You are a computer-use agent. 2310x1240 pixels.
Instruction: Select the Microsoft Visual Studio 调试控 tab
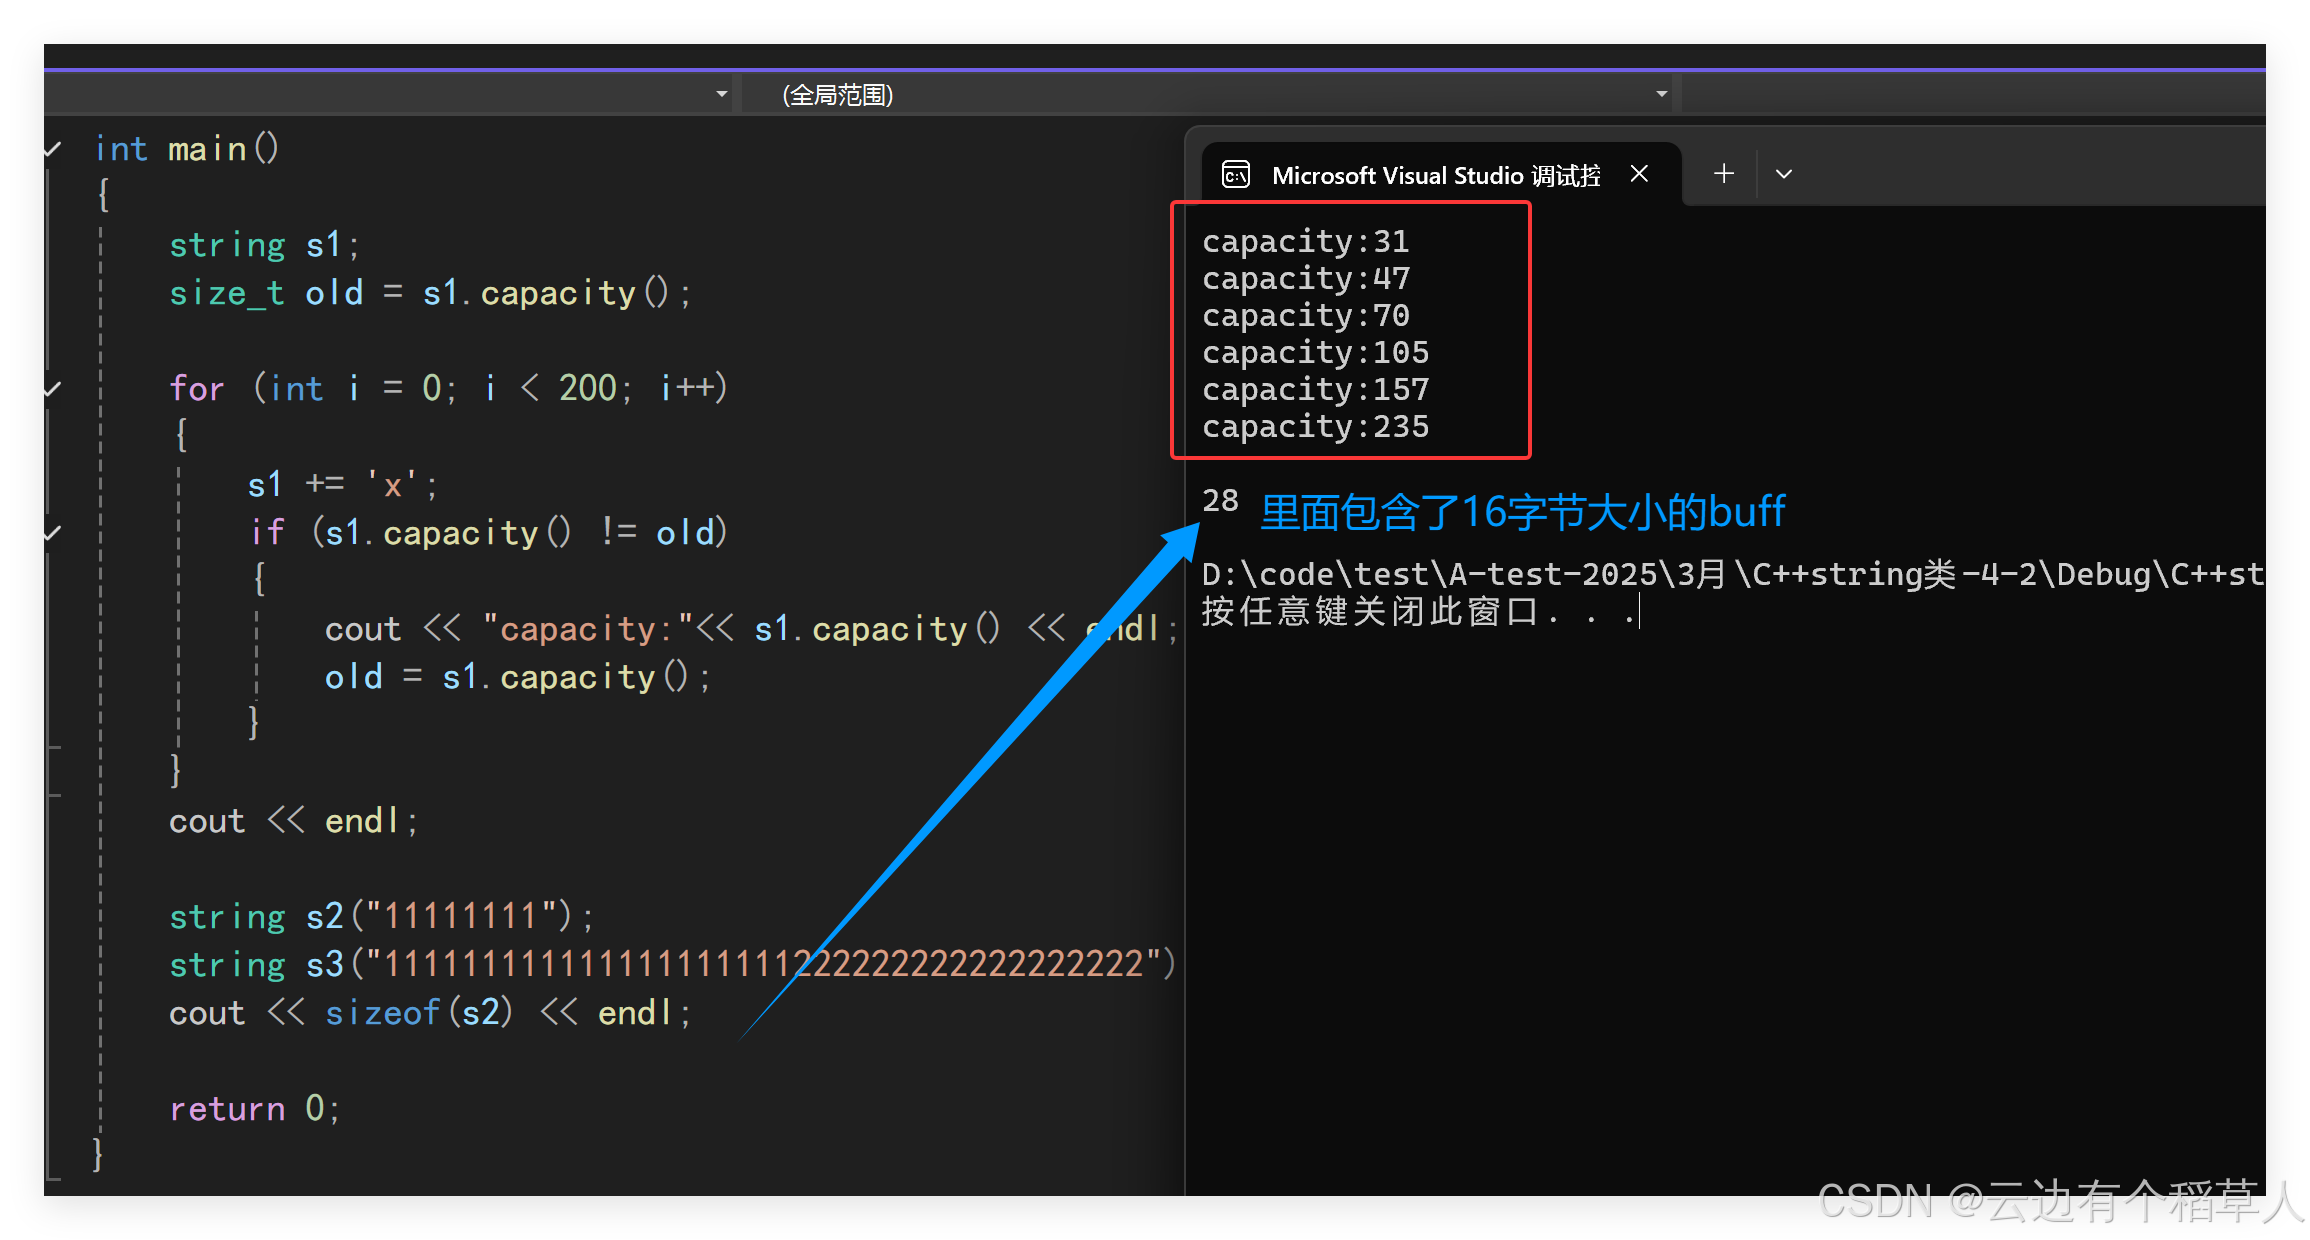(1435, 176)
